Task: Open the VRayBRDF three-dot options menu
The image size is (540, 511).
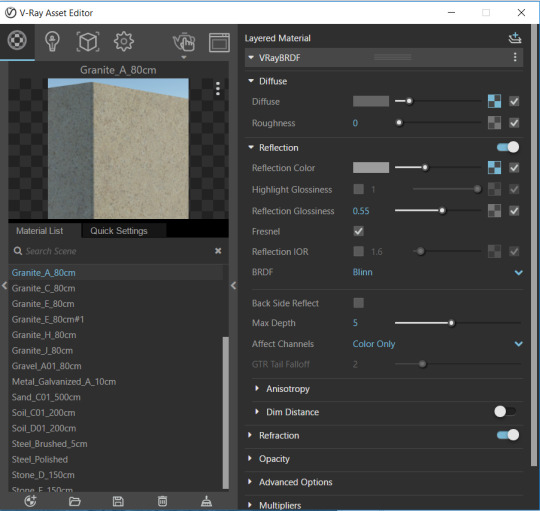Action: point(515,57)
